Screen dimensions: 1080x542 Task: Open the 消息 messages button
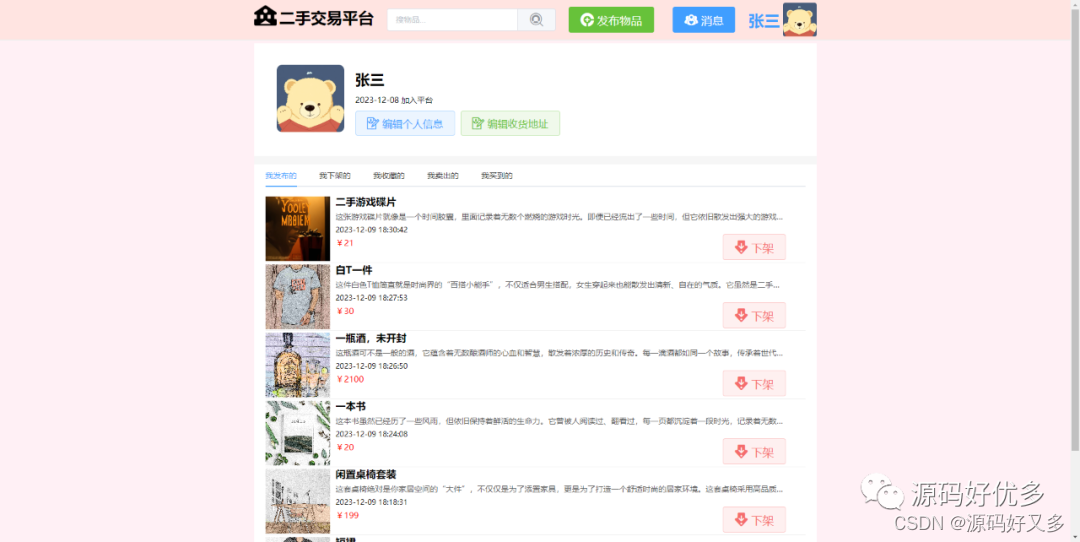click(x=703, y=20)
